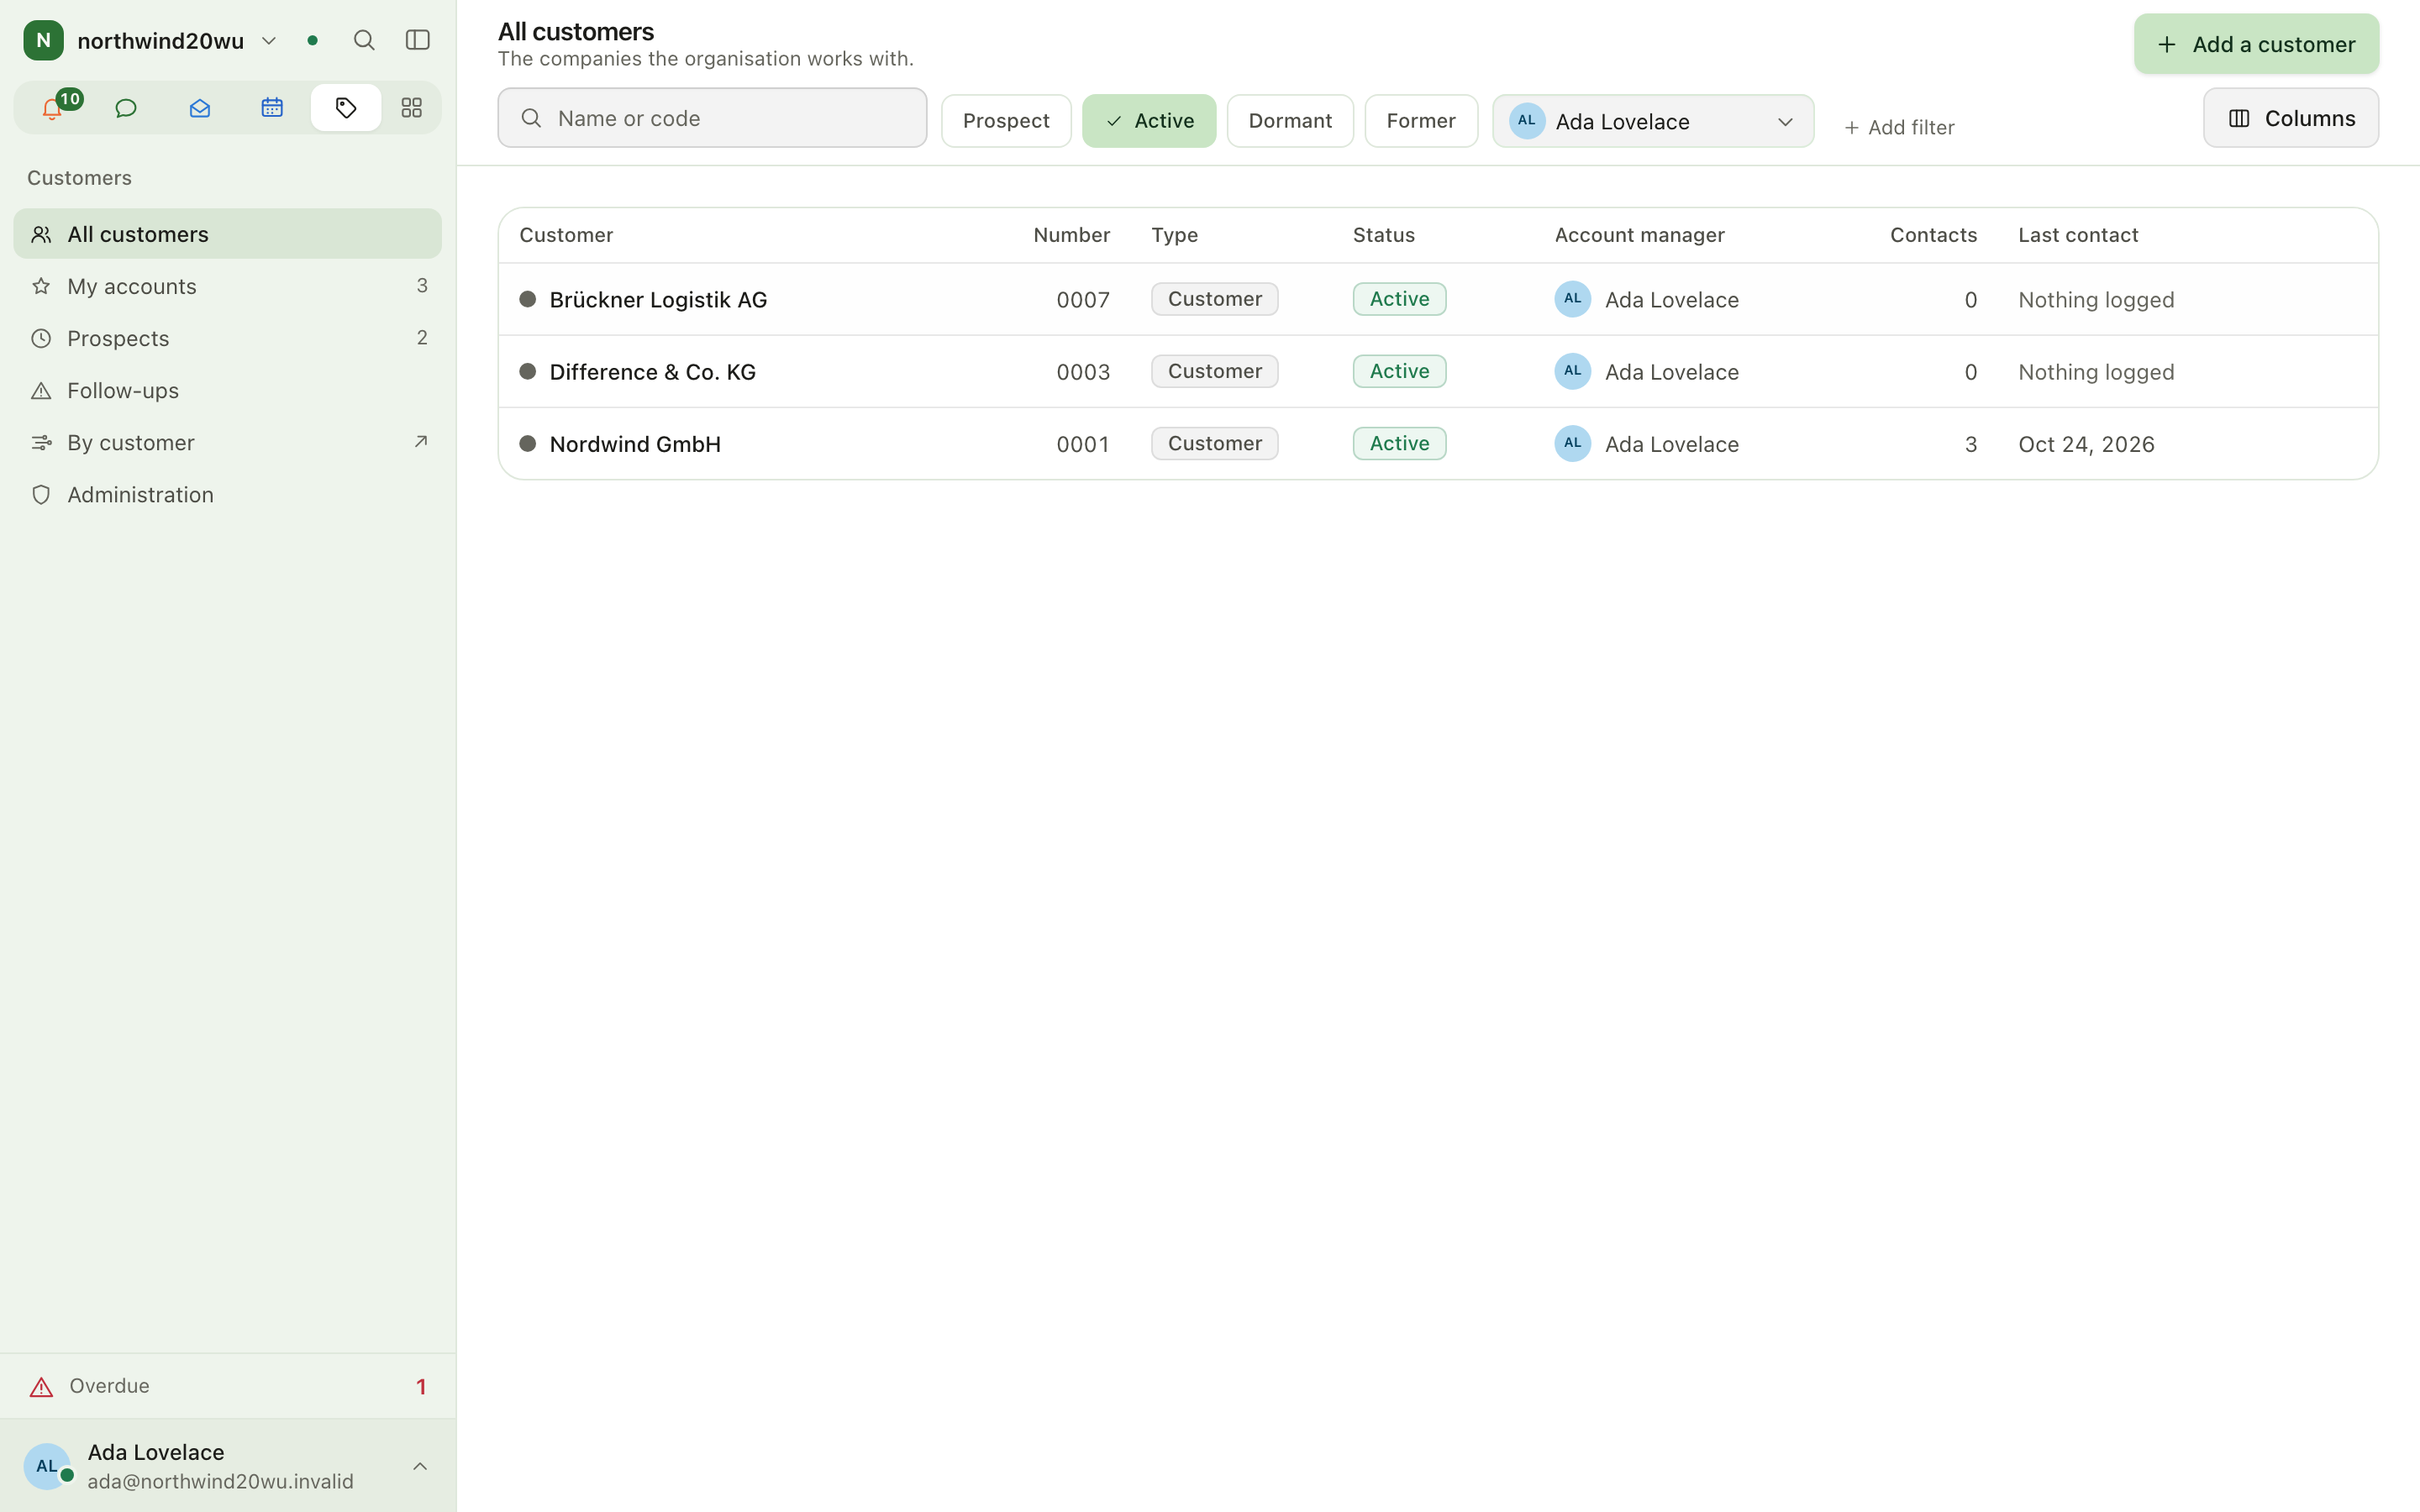Sort by the Number column header
This screenshot has height=1512, width=2420.
click(1071, 235)
